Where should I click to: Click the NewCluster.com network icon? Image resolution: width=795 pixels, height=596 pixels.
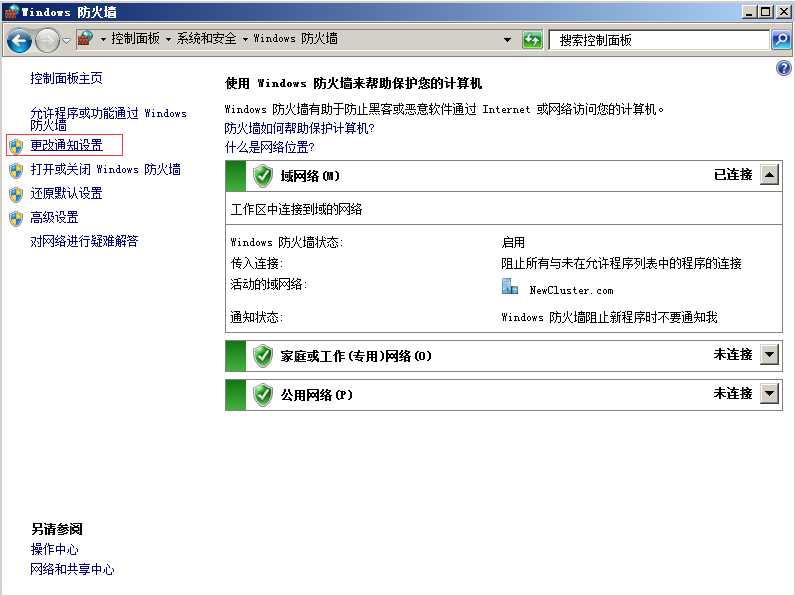click(x=510, y=286)
